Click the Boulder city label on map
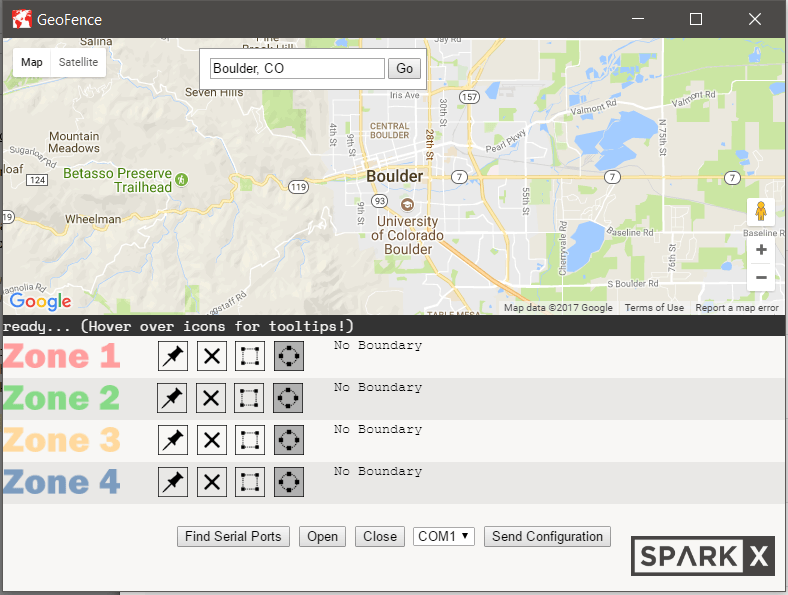 (x=395, y=176)
